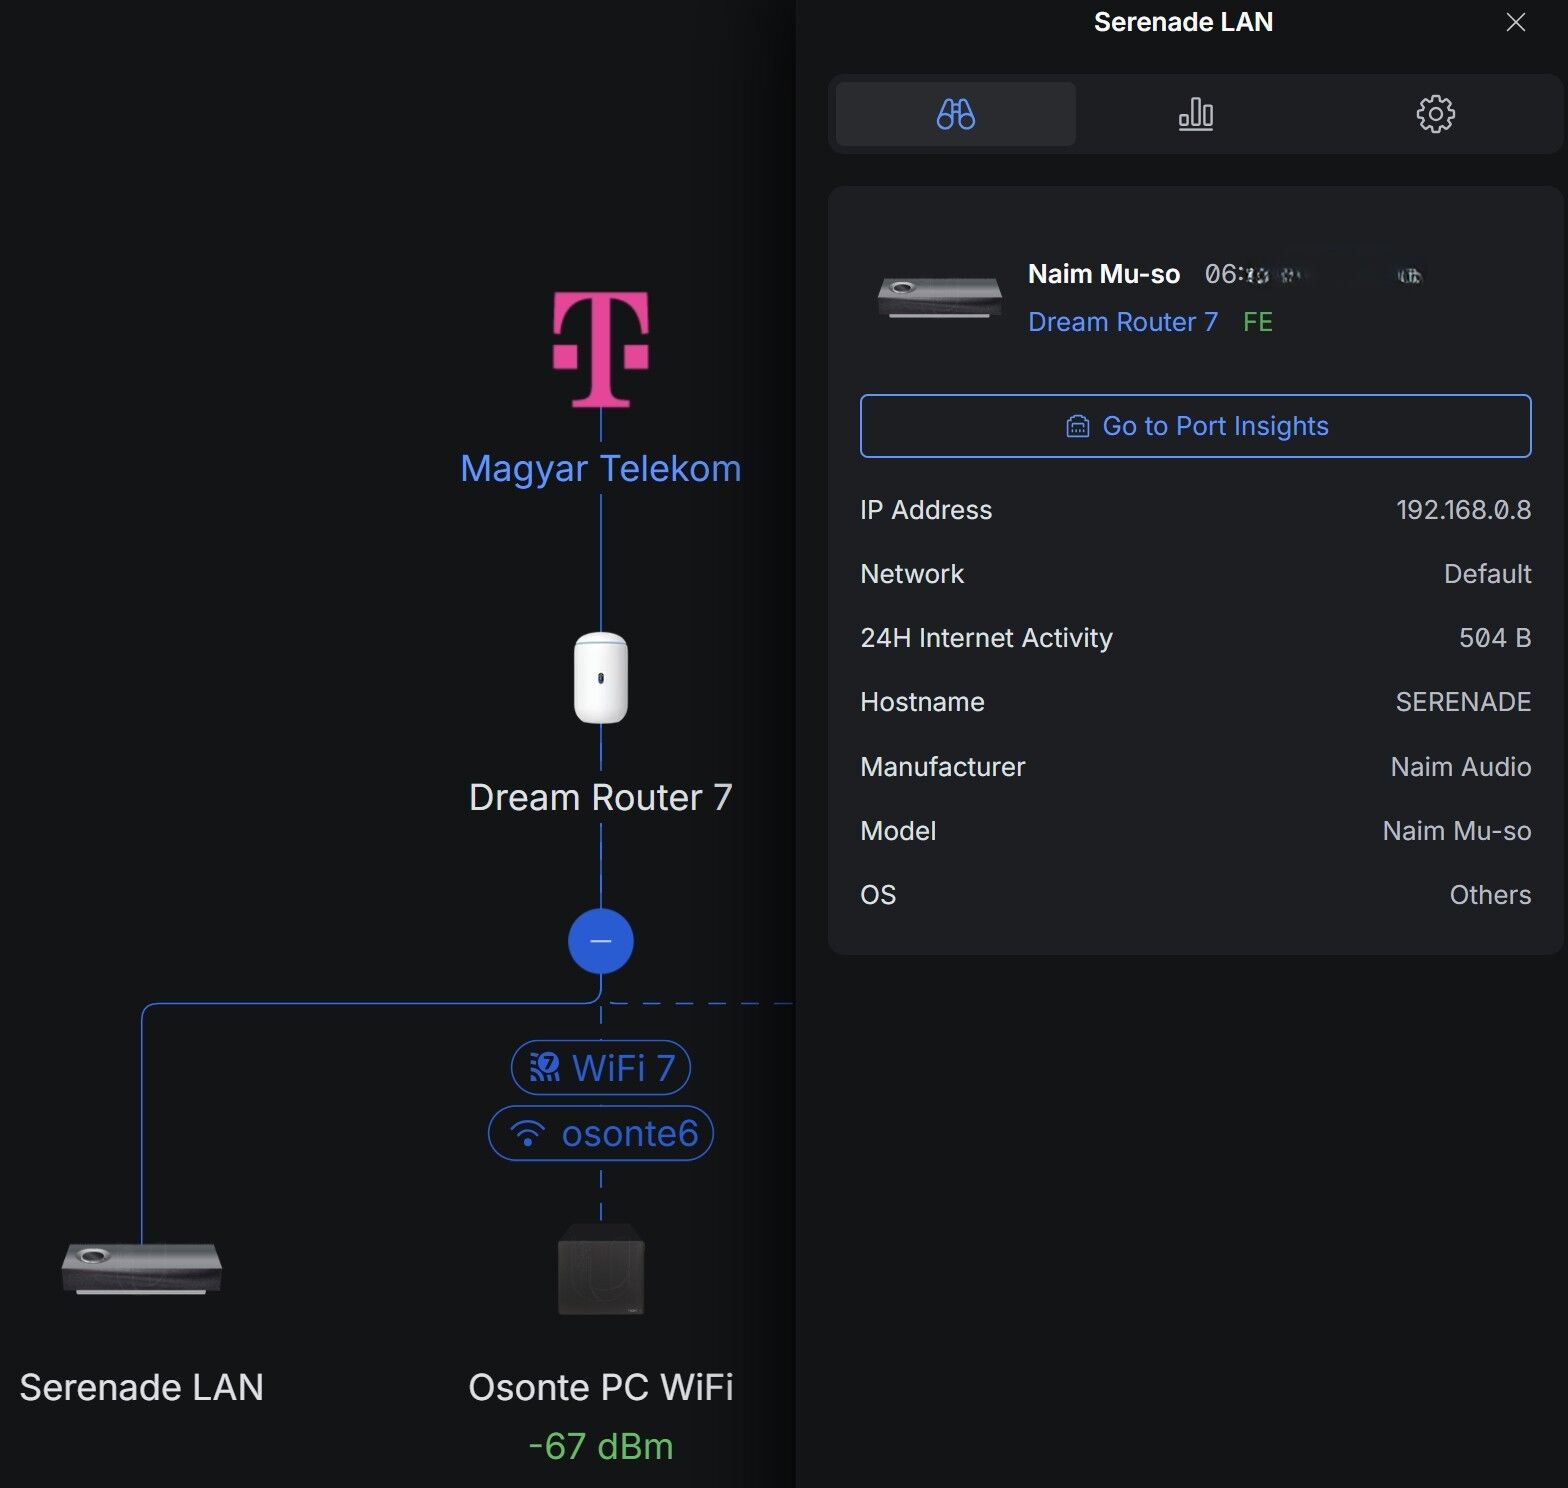Click the 24H Internet Activity value 504 B
Screen dimensions: 1568x1488
[x=1495, y=638]
